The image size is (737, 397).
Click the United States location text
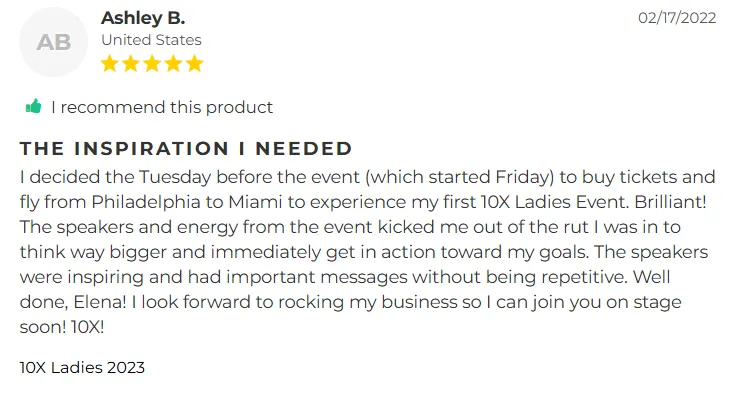[x=151, y=40]
